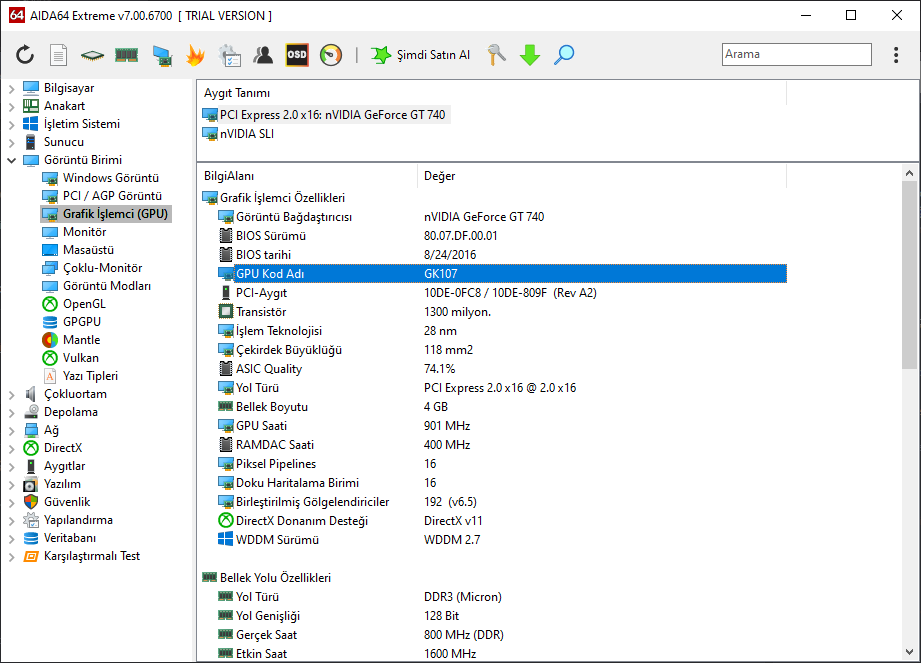The image size is (921, 663).
Task: Select the nVIDIA SLI device entry
Action: (238, 133)
